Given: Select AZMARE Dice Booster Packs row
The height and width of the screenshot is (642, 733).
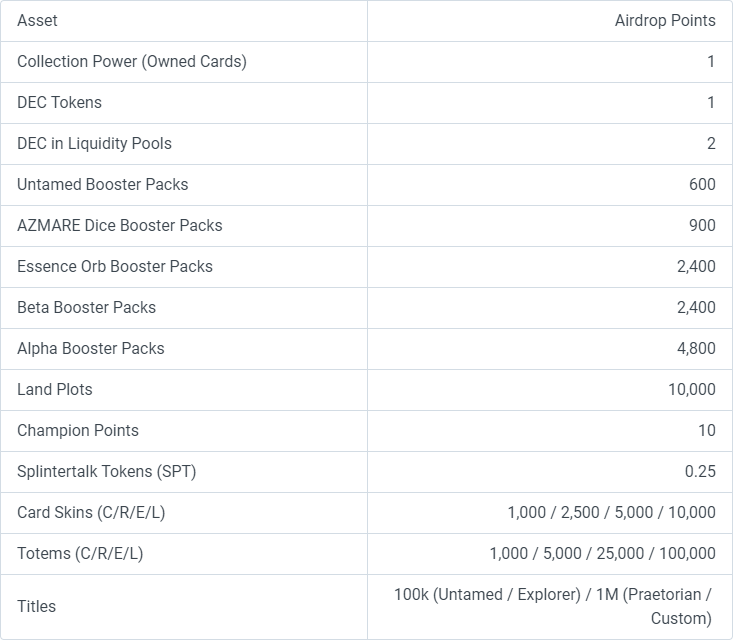Looking at the screenshot, I should point(366,226).
